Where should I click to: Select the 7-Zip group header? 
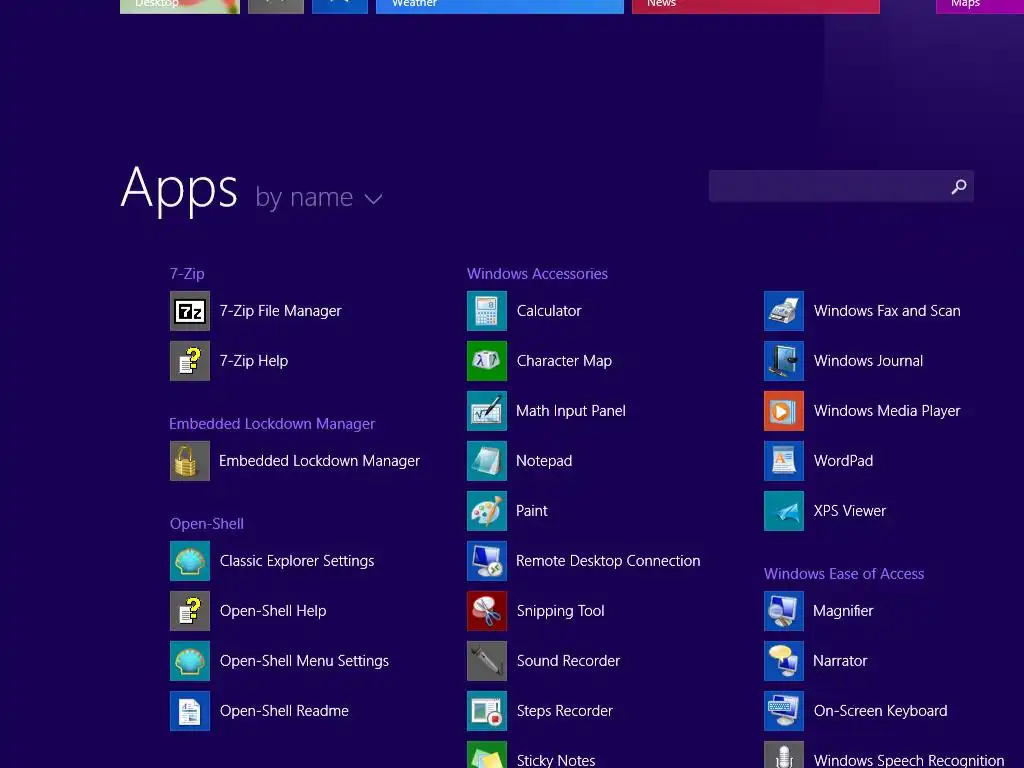pyautogui.click(x=187, y=274)
